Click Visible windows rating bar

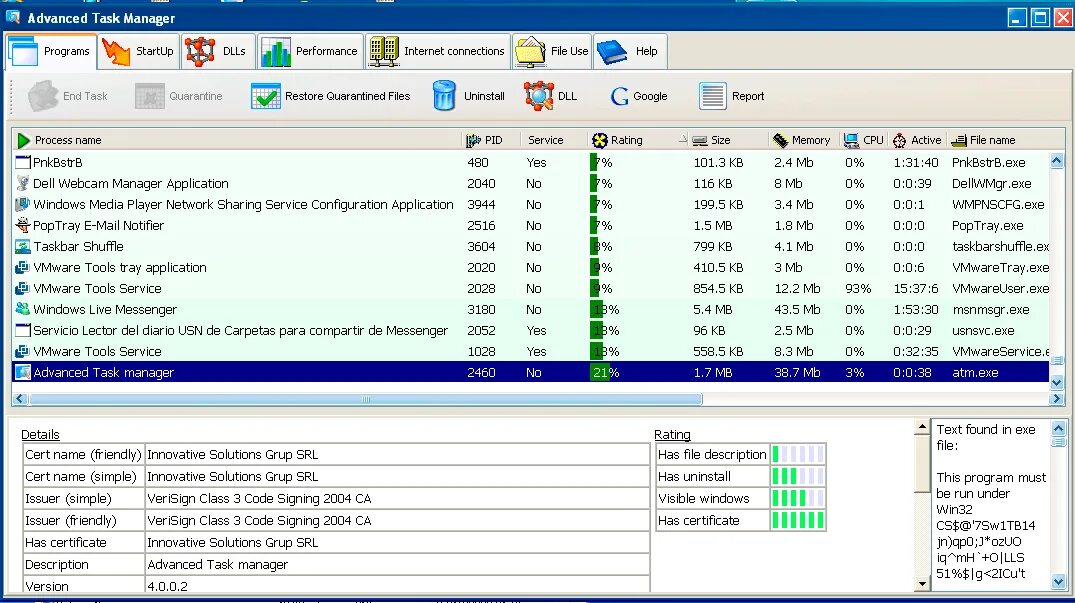click(x=798, y=498)
